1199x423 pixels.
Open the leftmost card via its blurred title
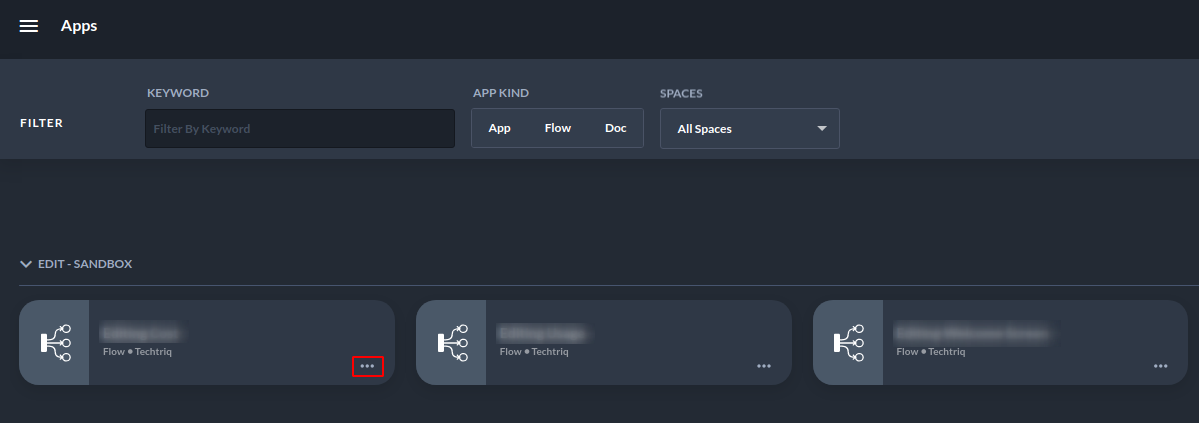click(x=146, y=333)
